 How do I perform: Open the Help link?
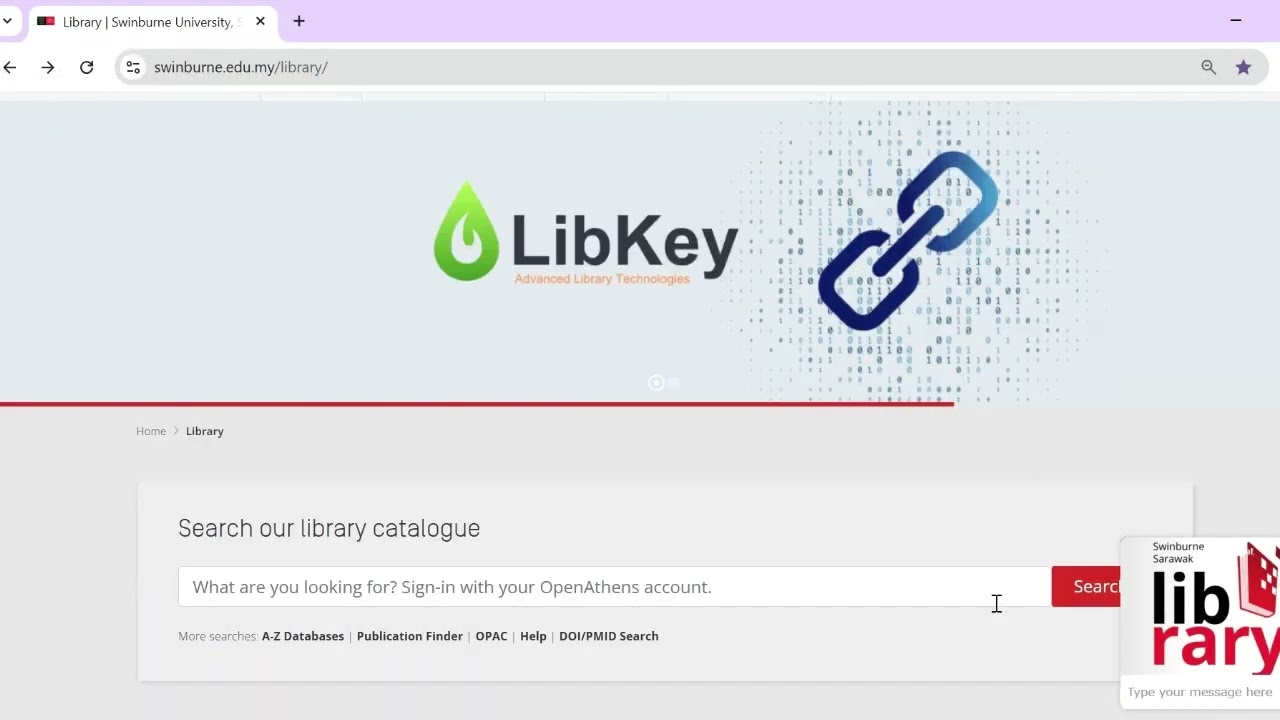pos(533,636)
